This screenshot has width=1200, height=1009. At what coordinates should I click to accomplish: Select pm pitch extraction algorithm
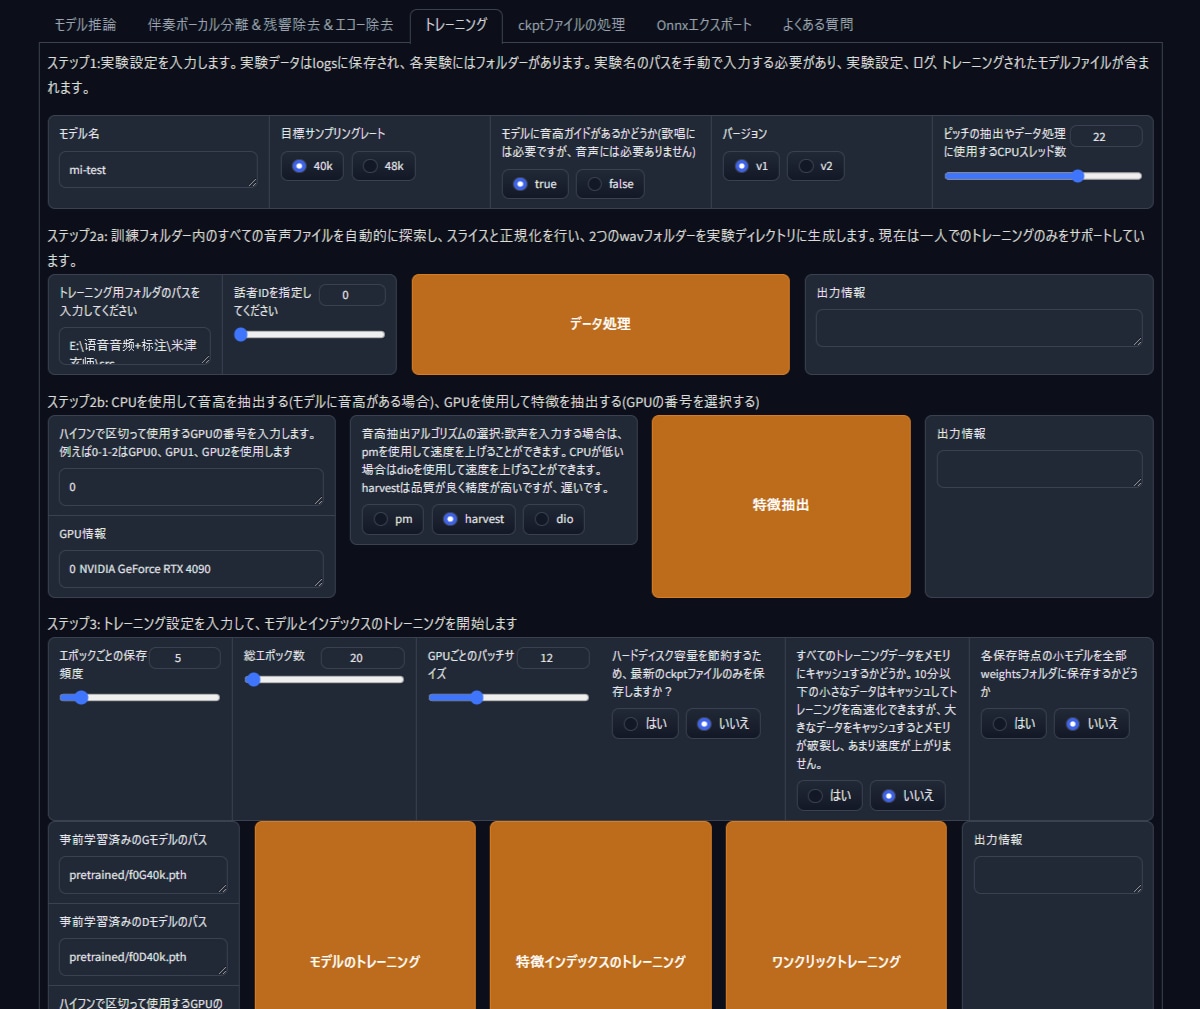(x=393, y=519)
